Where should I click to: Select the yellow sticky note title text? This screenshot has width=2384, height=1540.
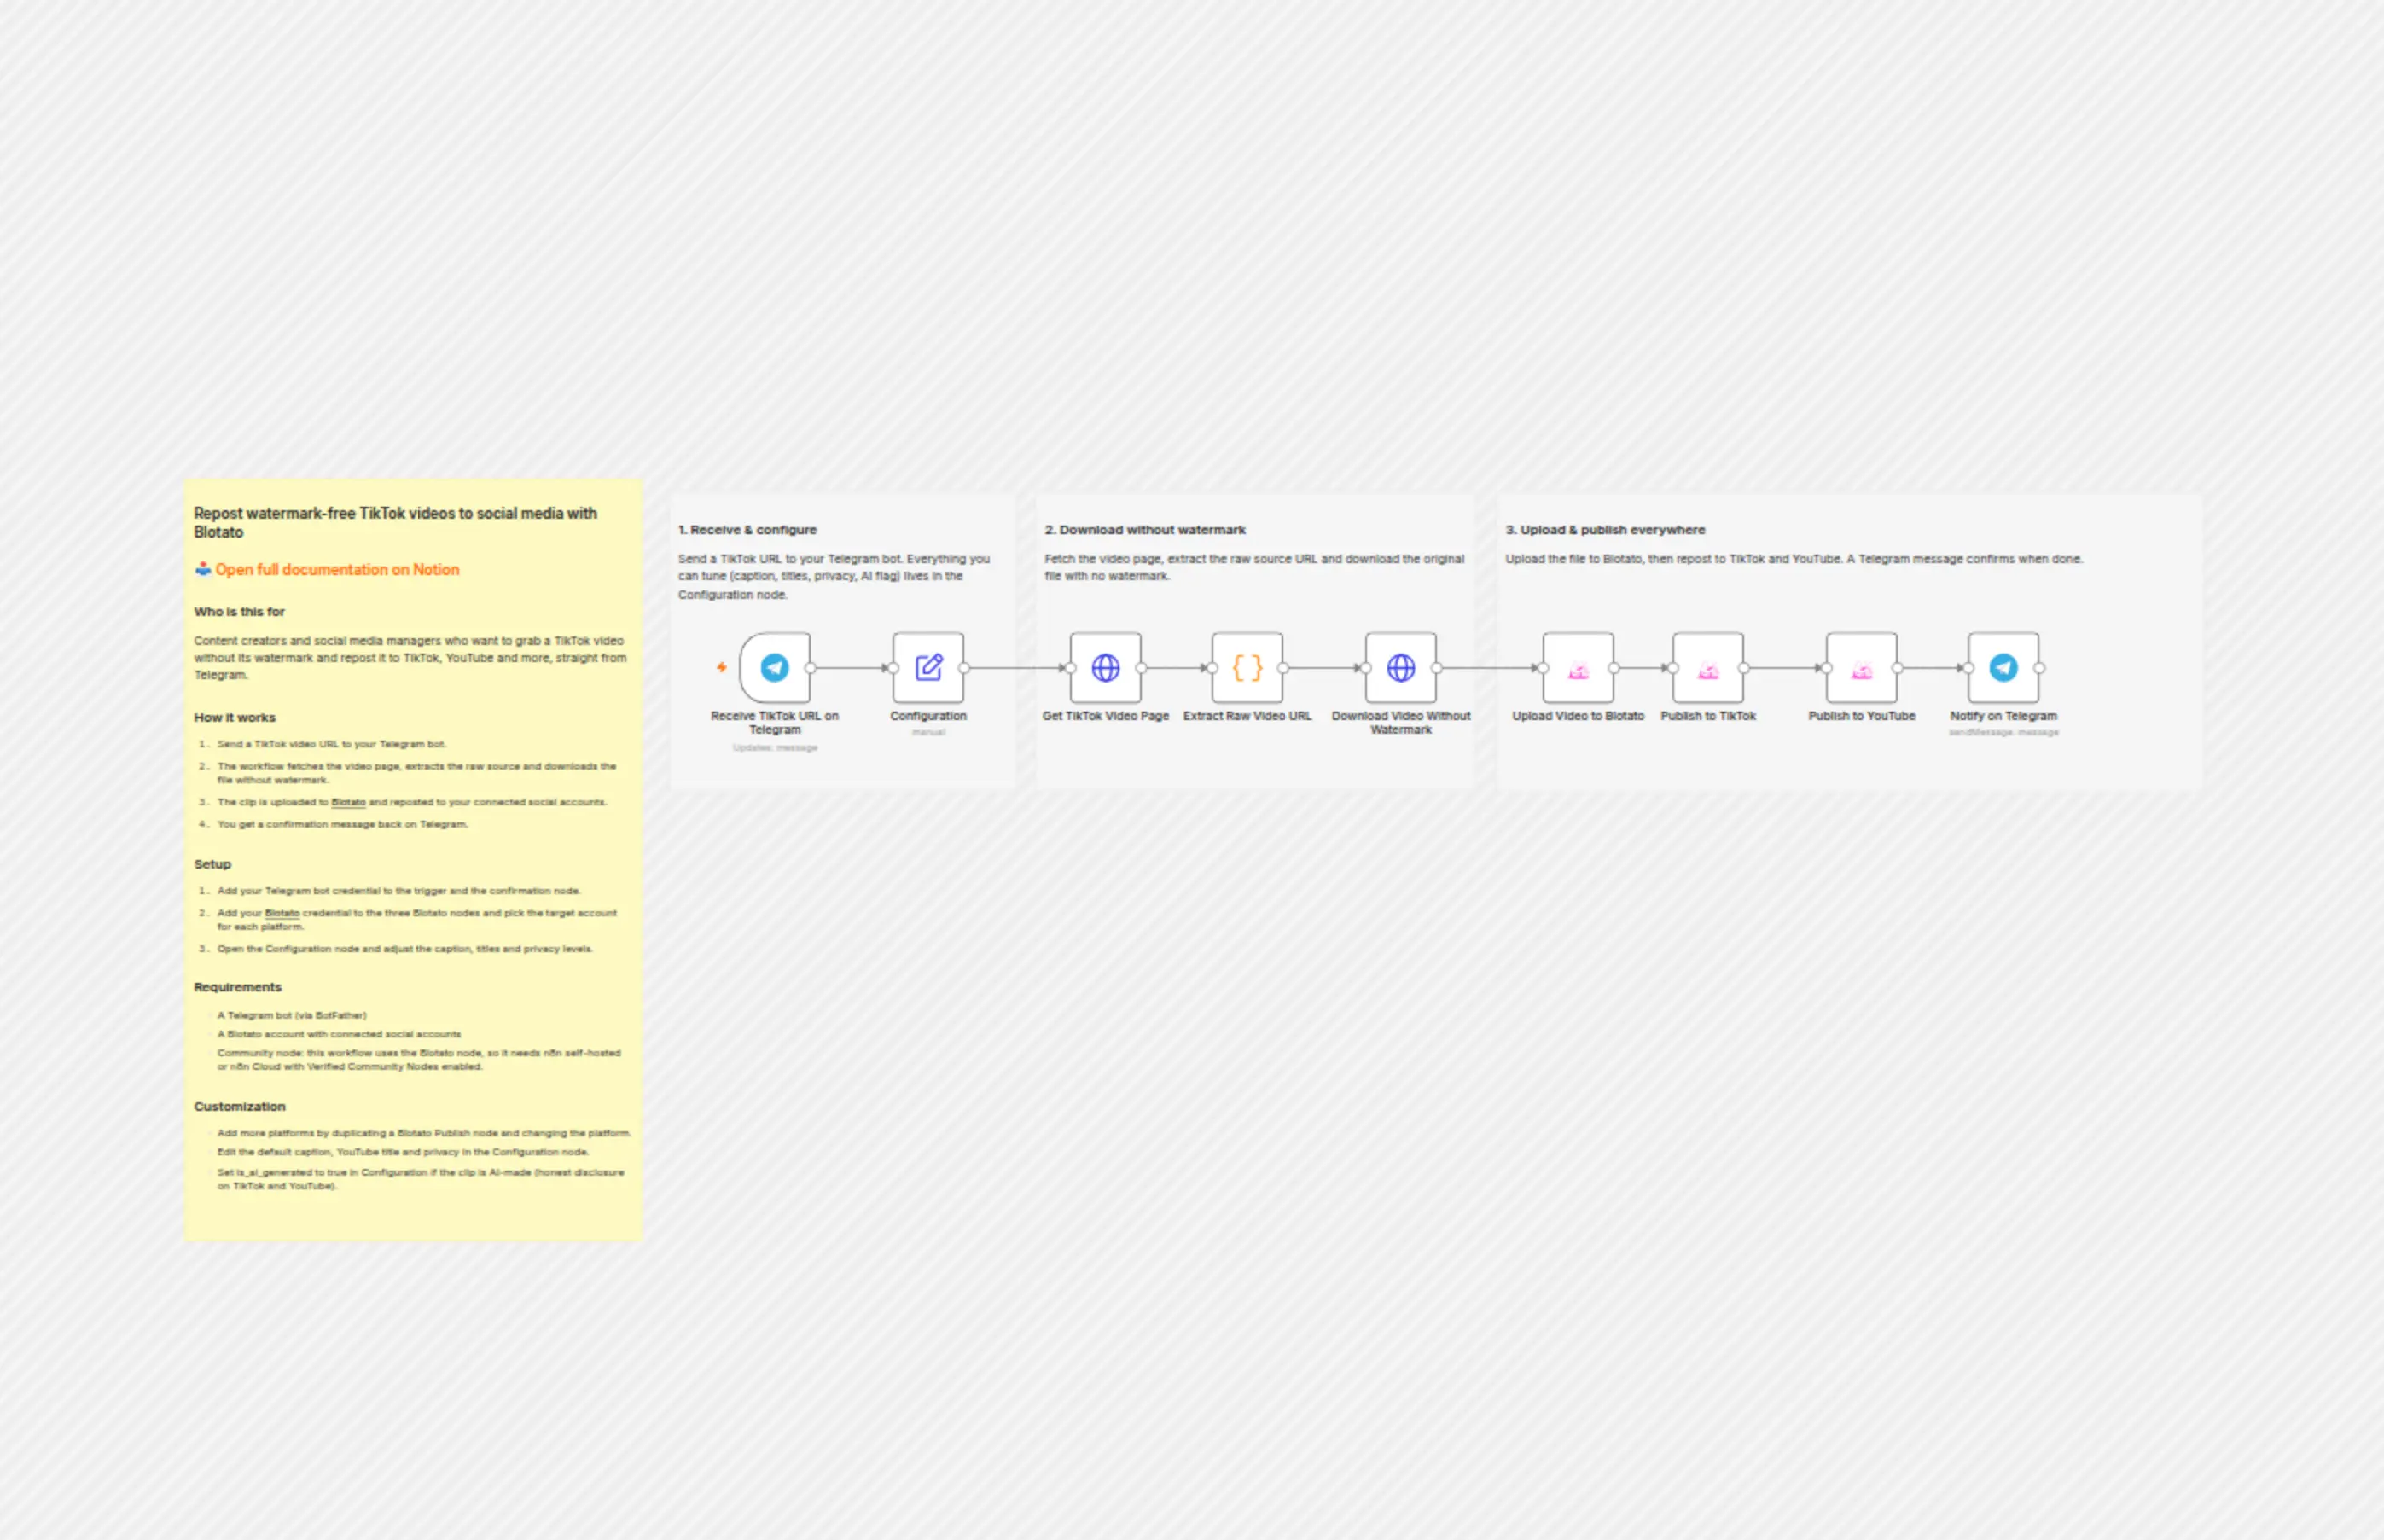coord(395,522)
